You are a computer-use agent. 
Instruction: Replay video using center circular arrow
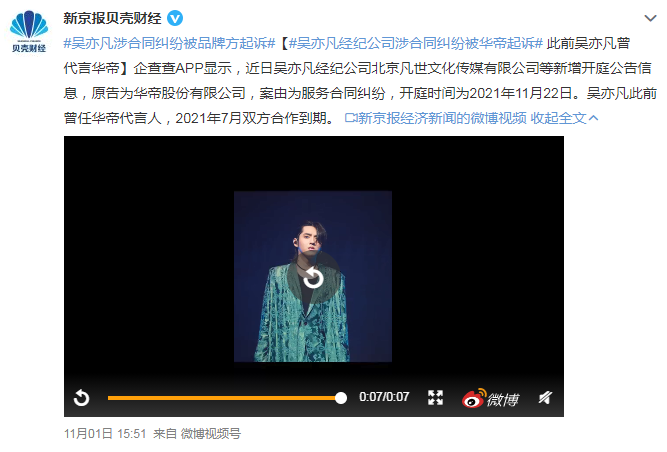pyautogui.click(x=313, y=277)
